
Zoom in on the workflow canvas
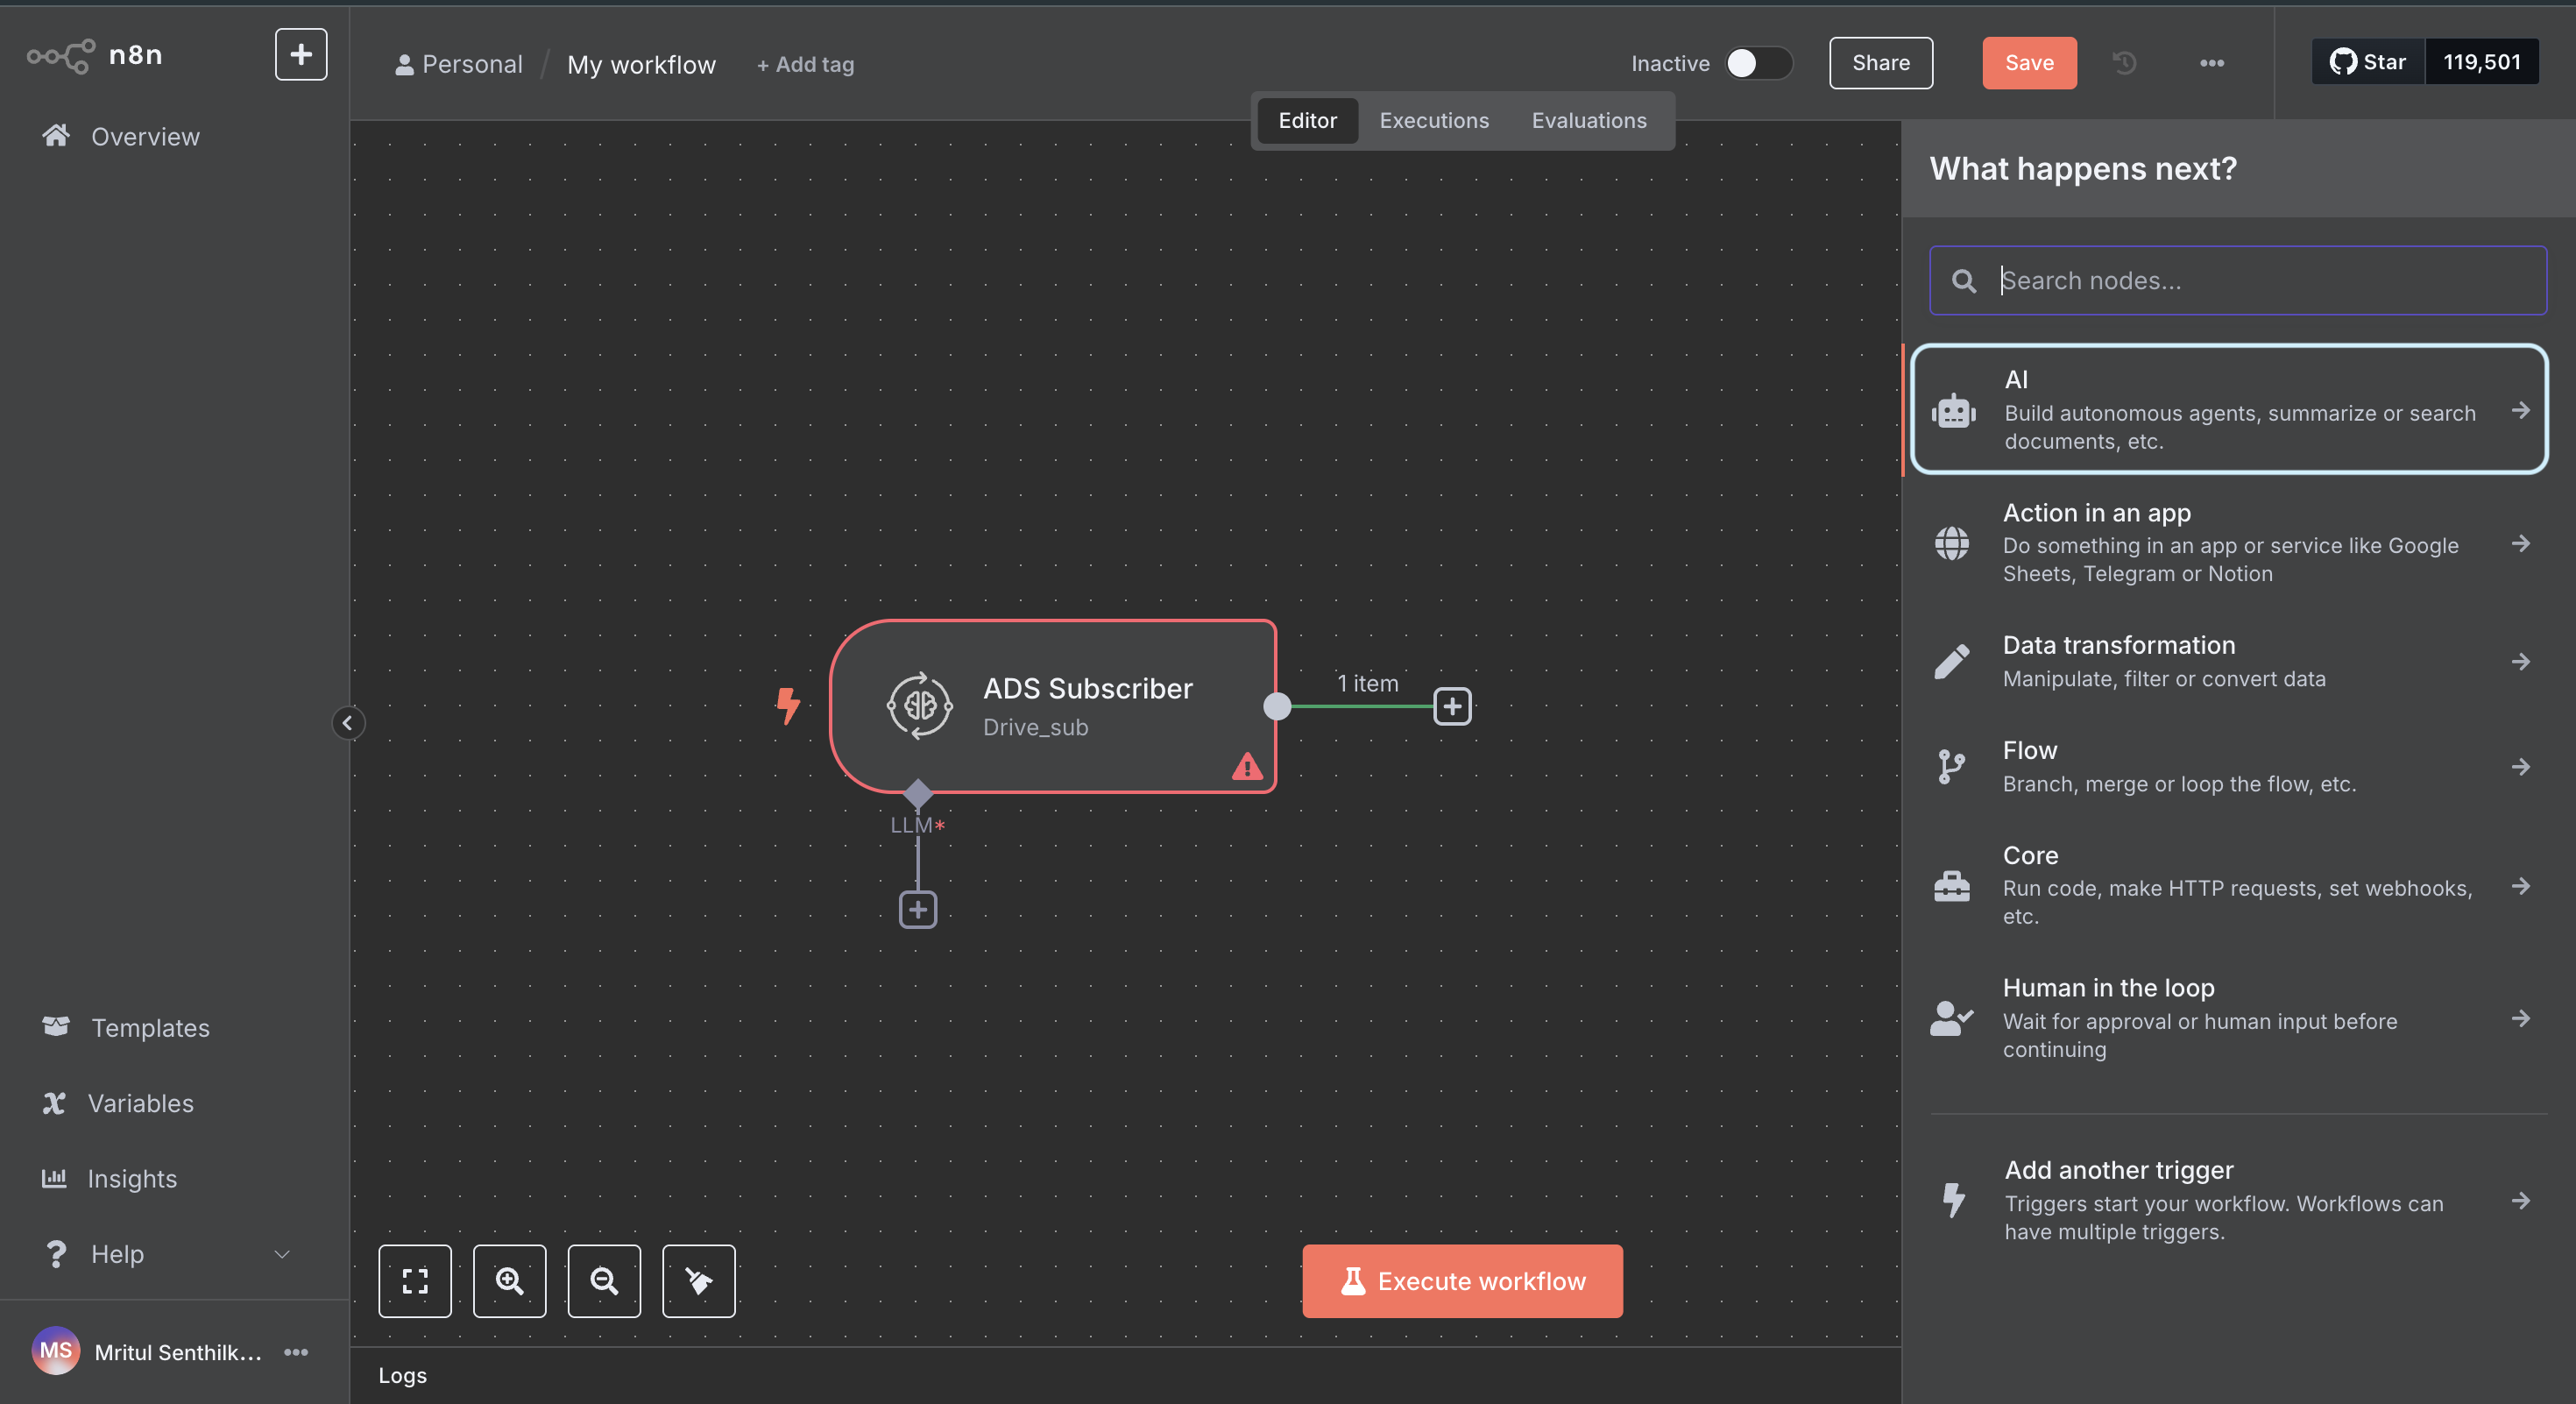point(509,1281)
